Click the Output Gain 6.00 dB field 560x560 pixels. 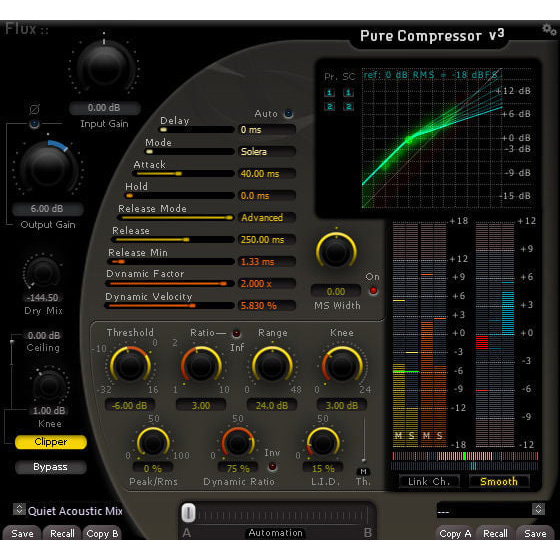[48, 209]
